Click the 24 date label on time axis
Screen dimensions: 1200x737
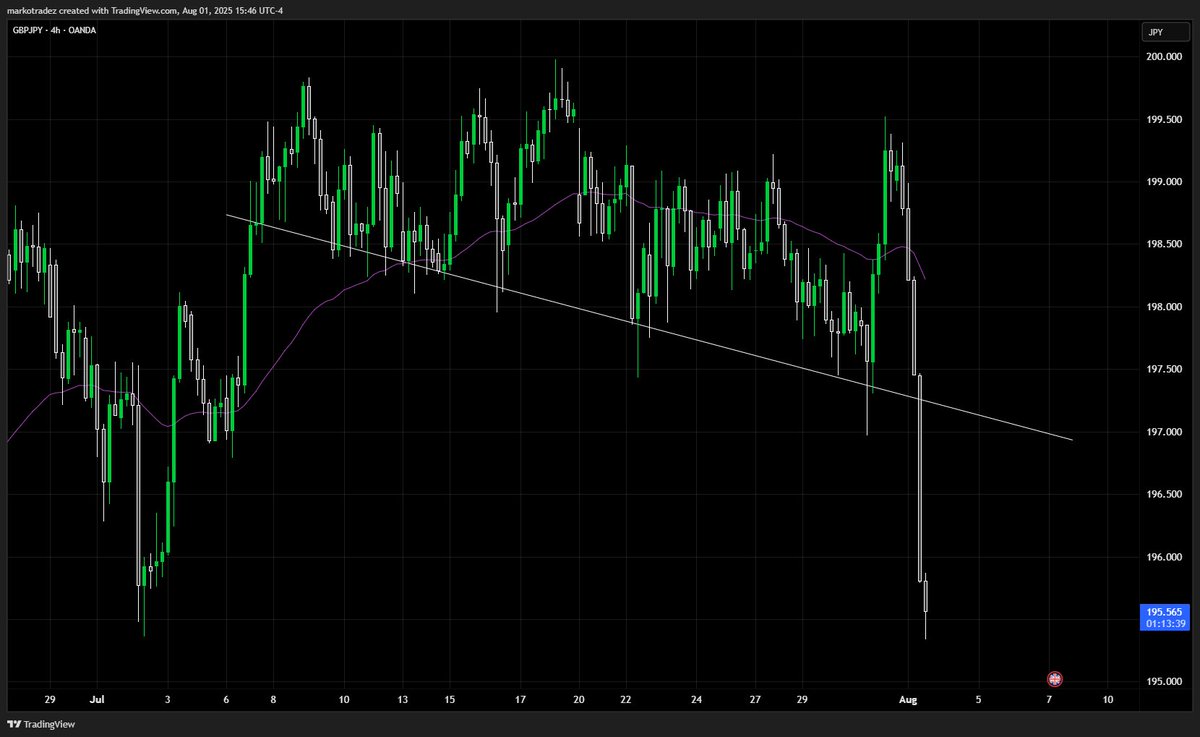(x=698, y=699)
